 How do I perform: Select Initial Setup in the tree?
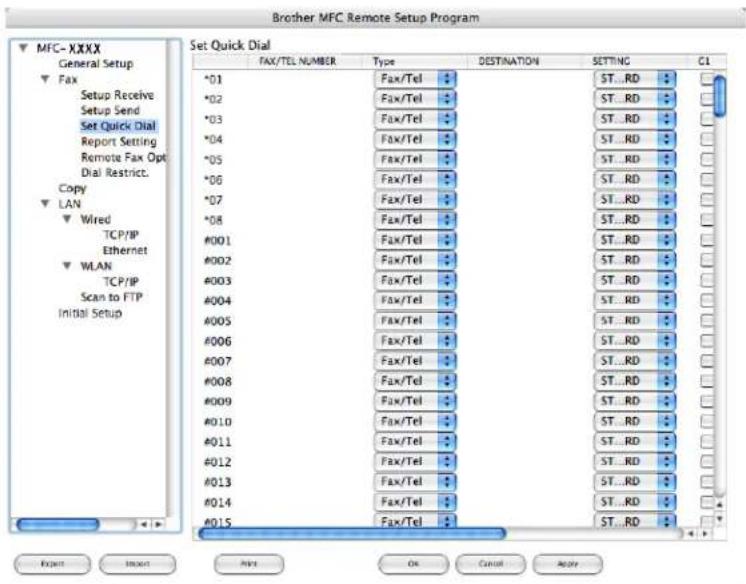90,313
